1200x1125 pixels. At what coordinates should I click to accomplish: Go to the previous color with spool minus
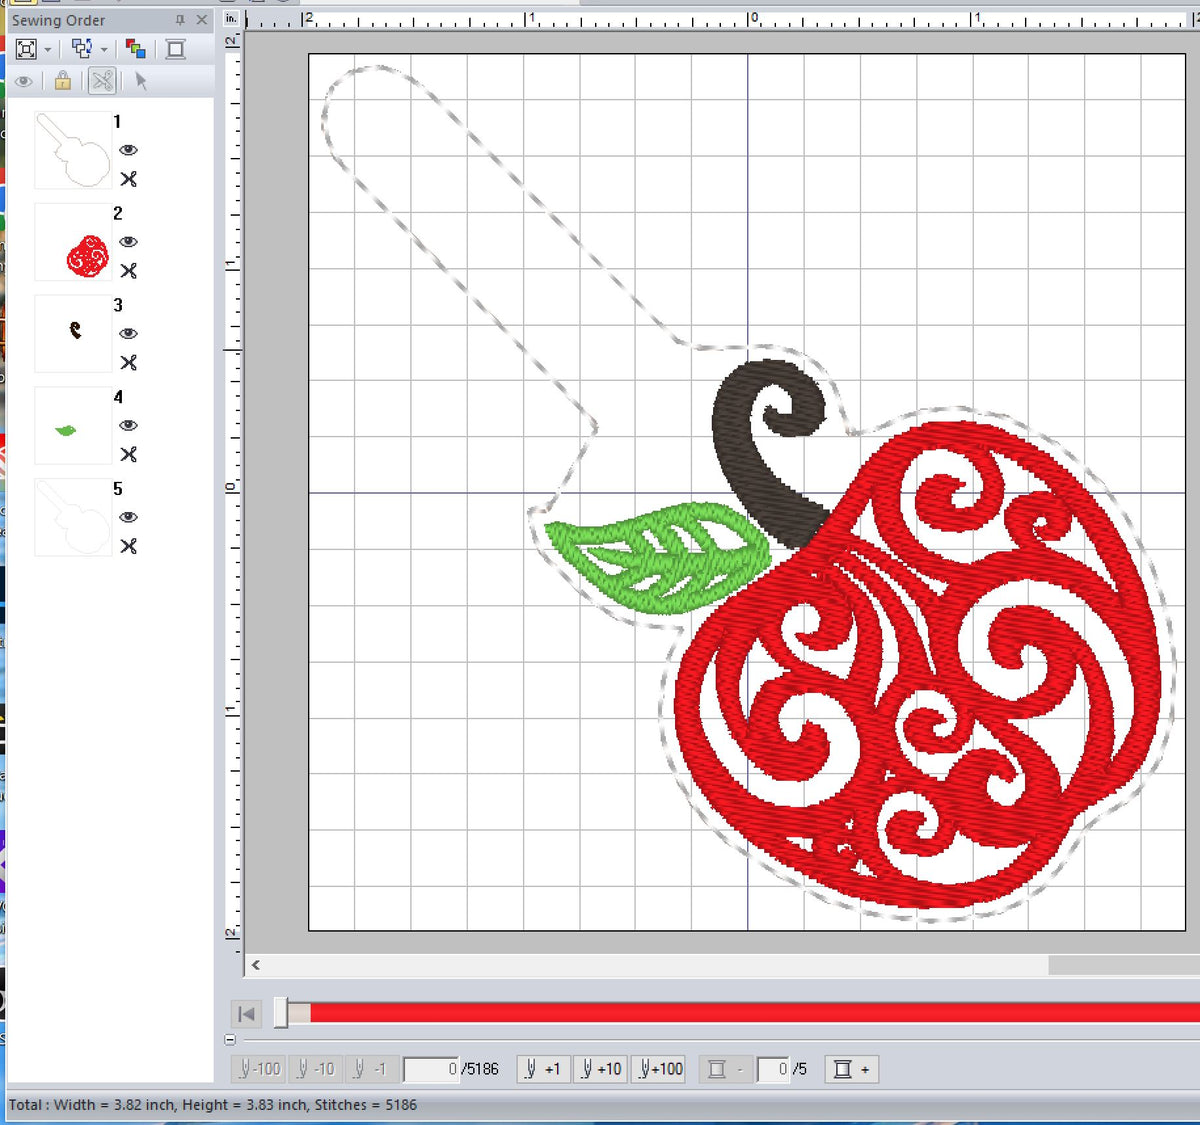[x=725, y=1069]
